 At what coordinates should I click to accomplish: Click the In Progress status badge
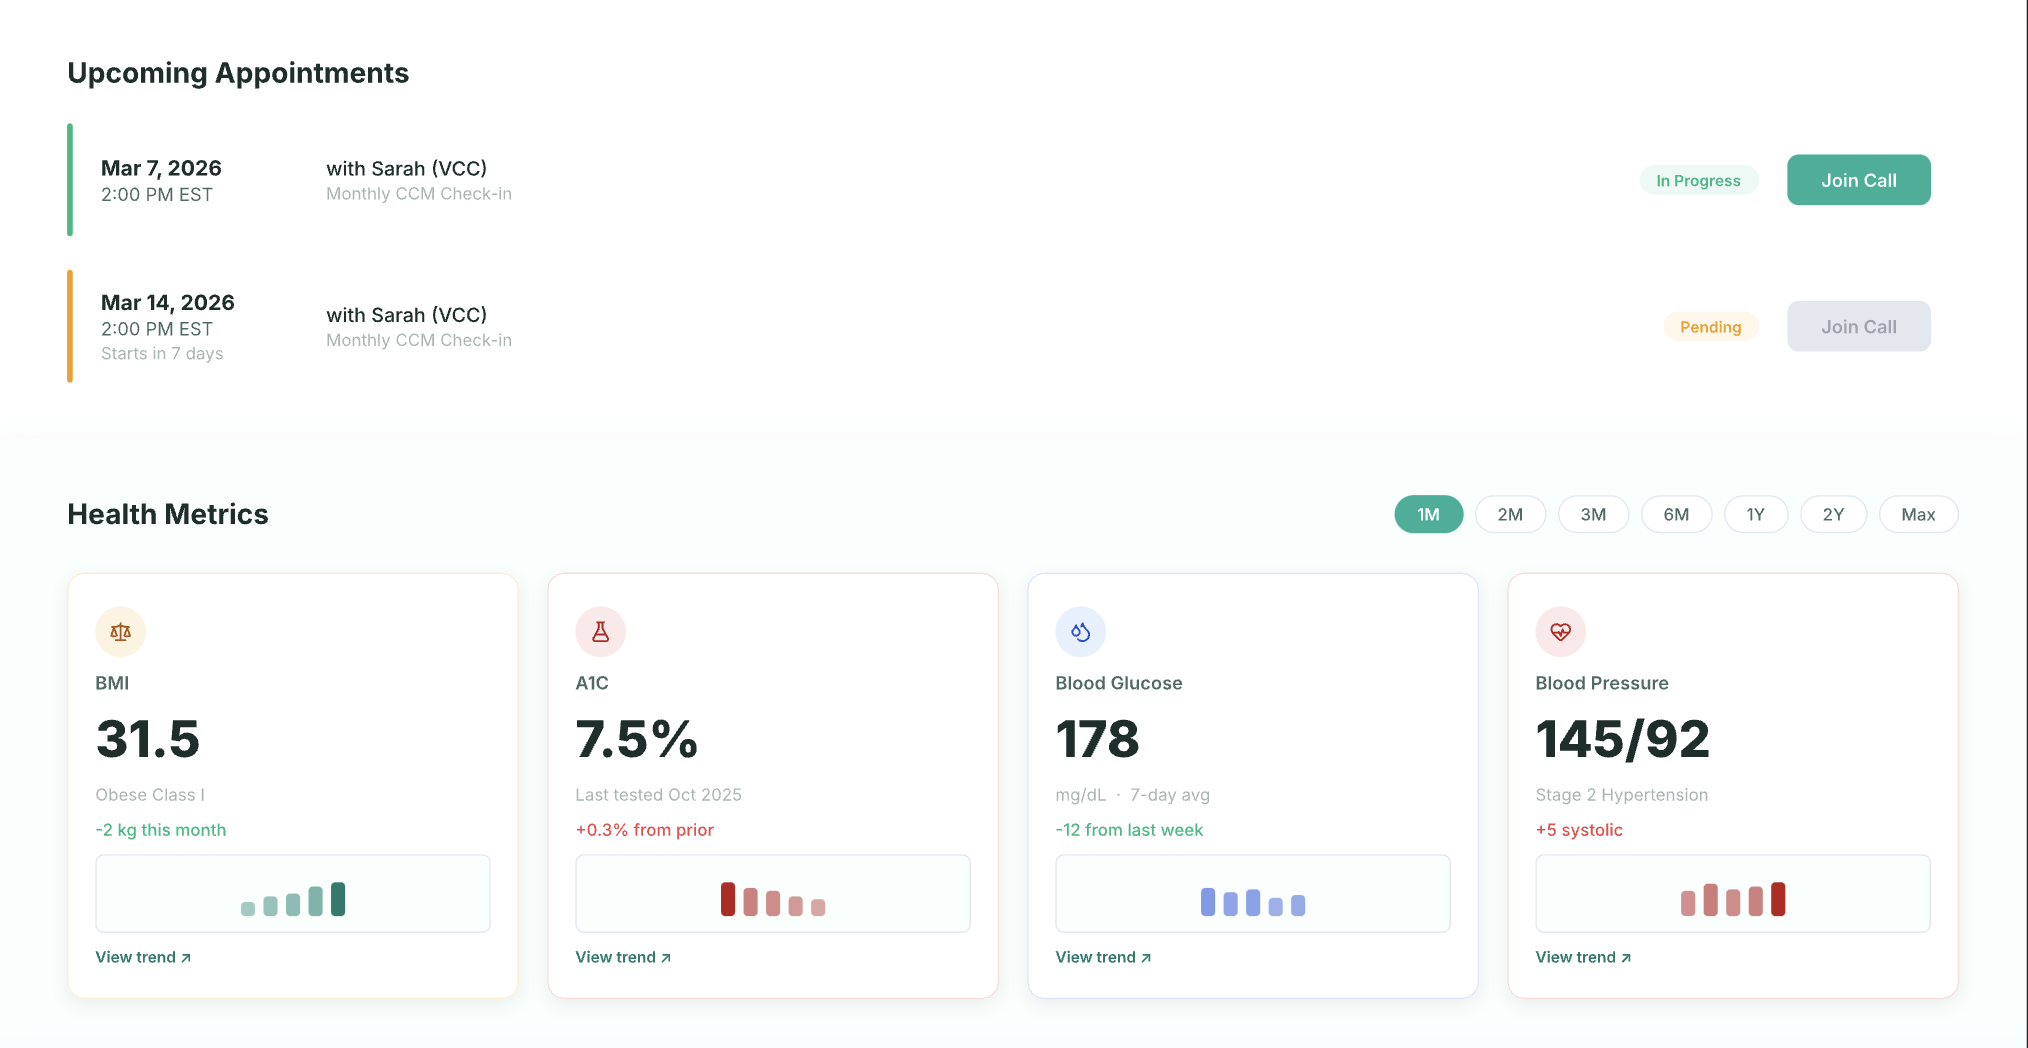(1699, 180)
